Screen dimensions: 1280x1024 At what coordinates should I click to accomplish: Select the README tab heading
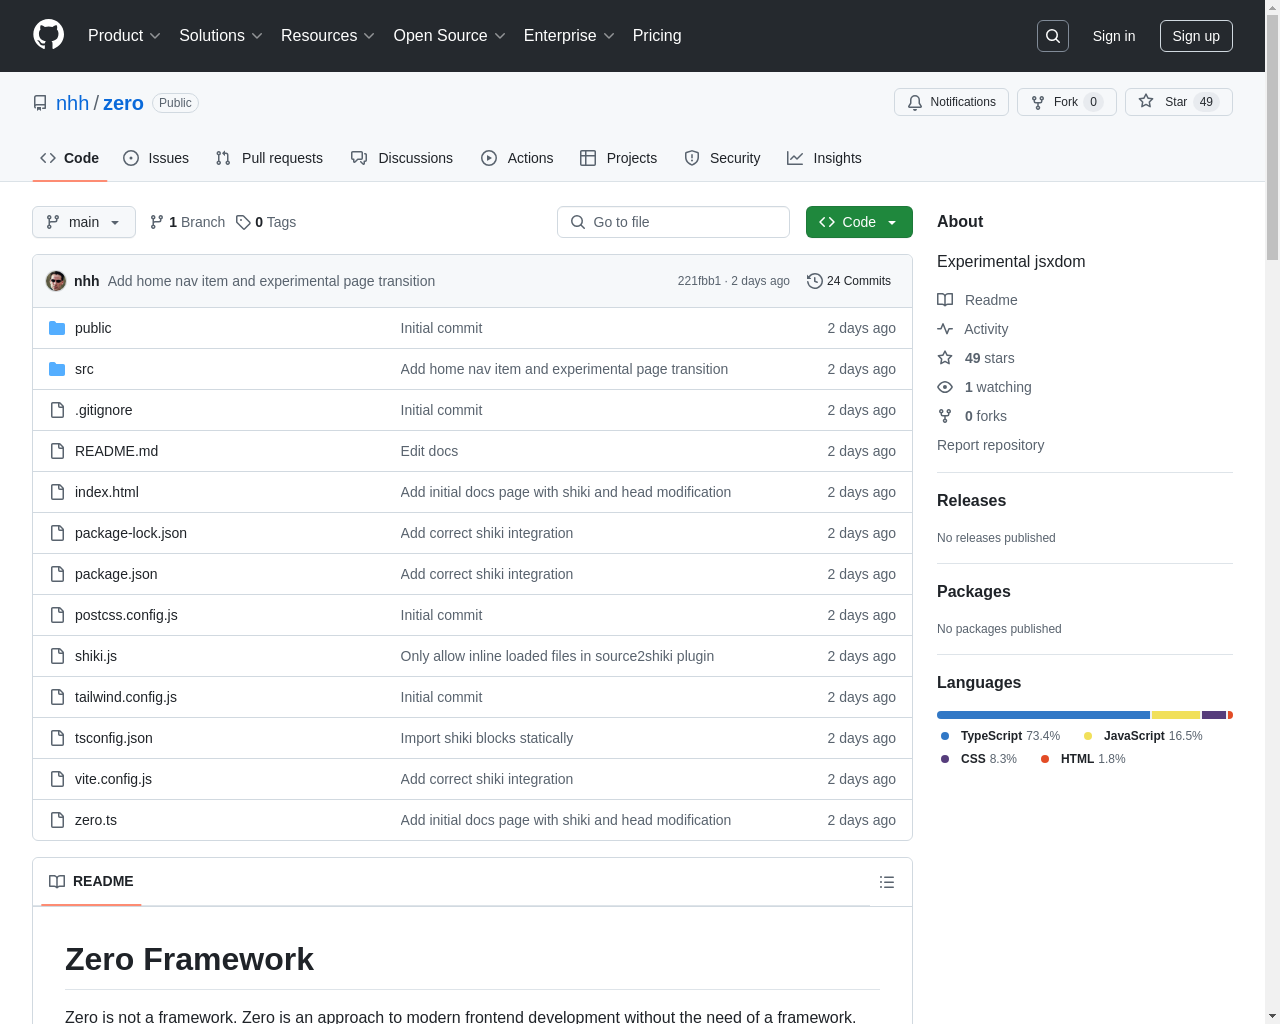[x=91, y=881]
